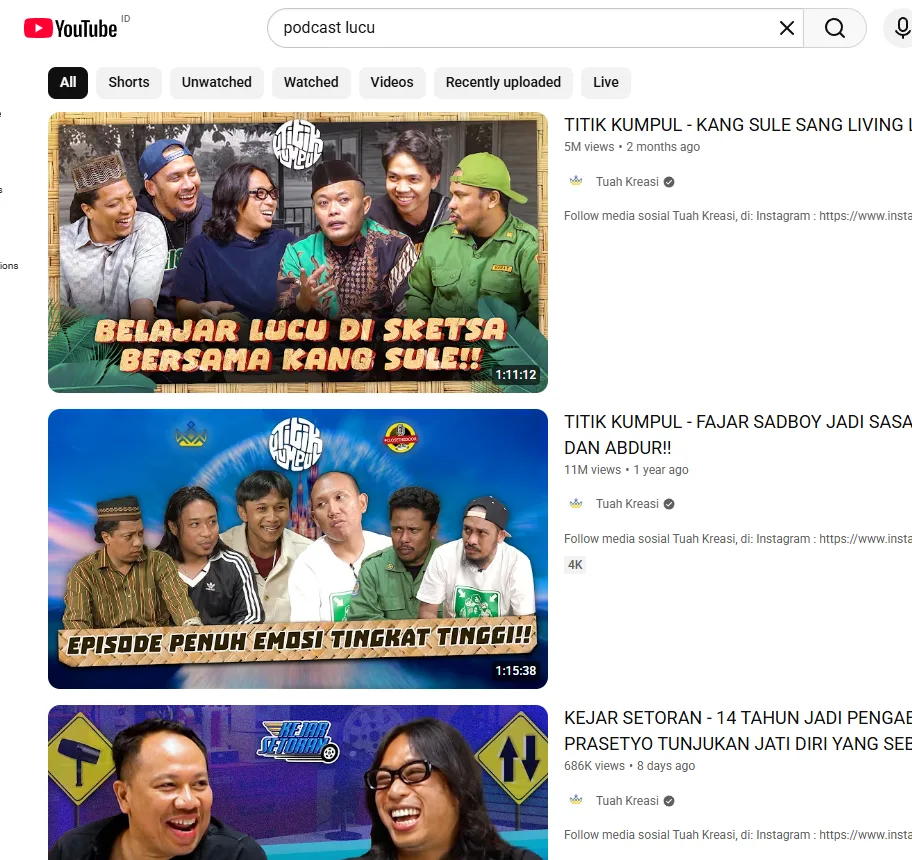Click verified badge beside Tuah Kreasi, Fajar Sadboy video
Screen dimensions: 912x860
[x=669, y=504]
